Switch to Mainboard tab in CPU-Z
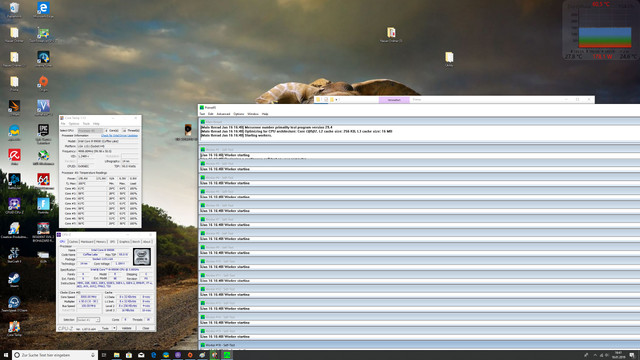The height and width of the screenshot is (360, 640). point(87,242)
